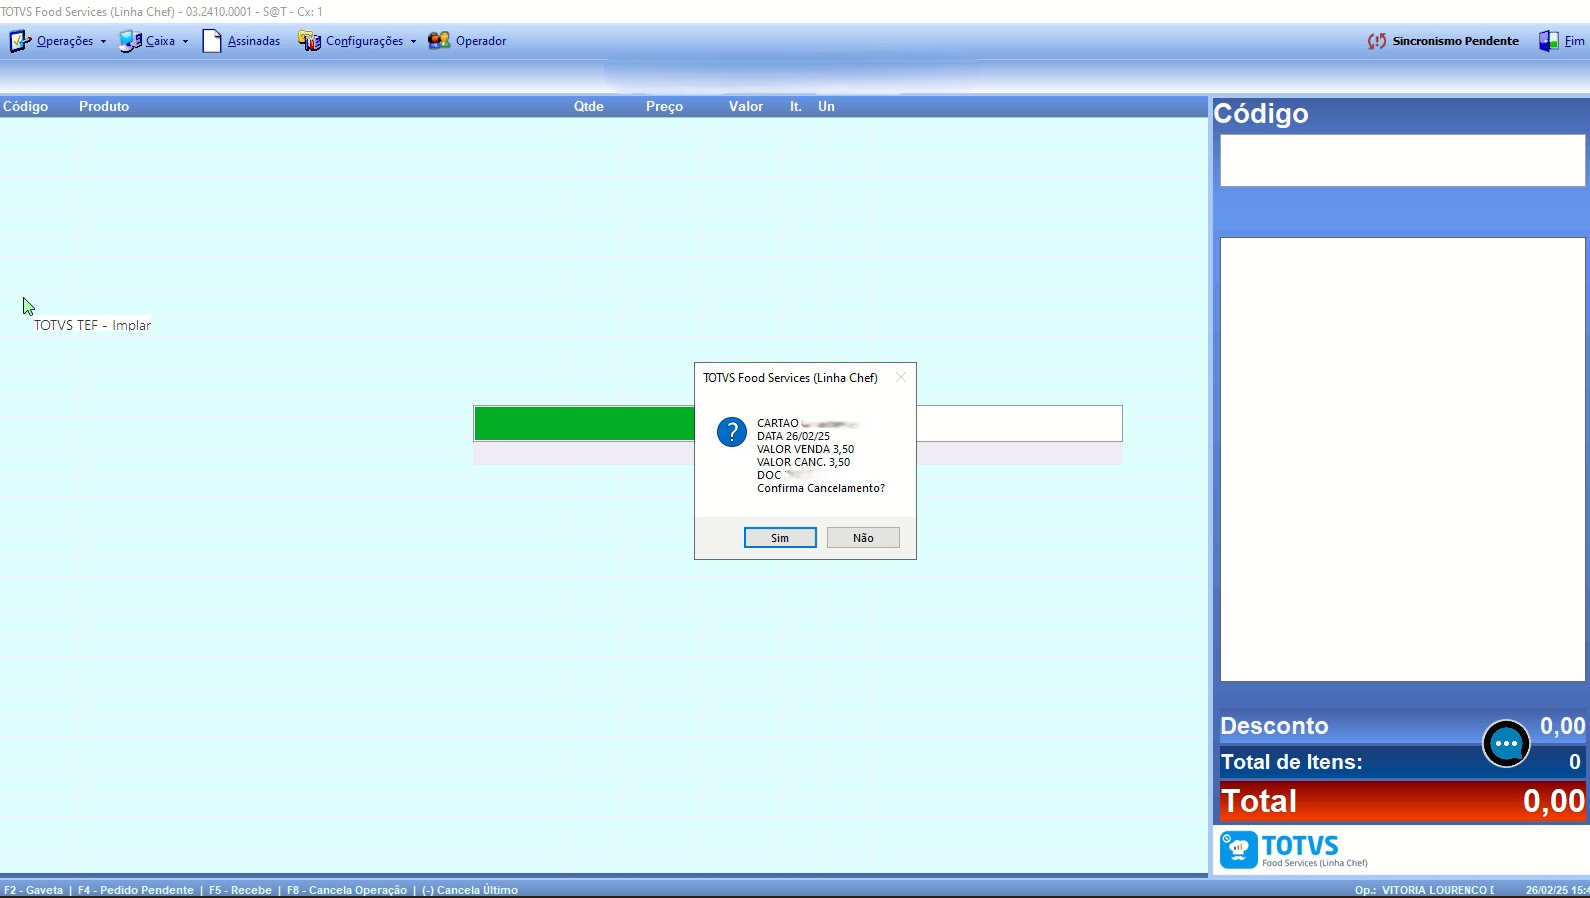Expand the Caixa dropdown arrow
The image size is (1590, 898).
(185, 42)
